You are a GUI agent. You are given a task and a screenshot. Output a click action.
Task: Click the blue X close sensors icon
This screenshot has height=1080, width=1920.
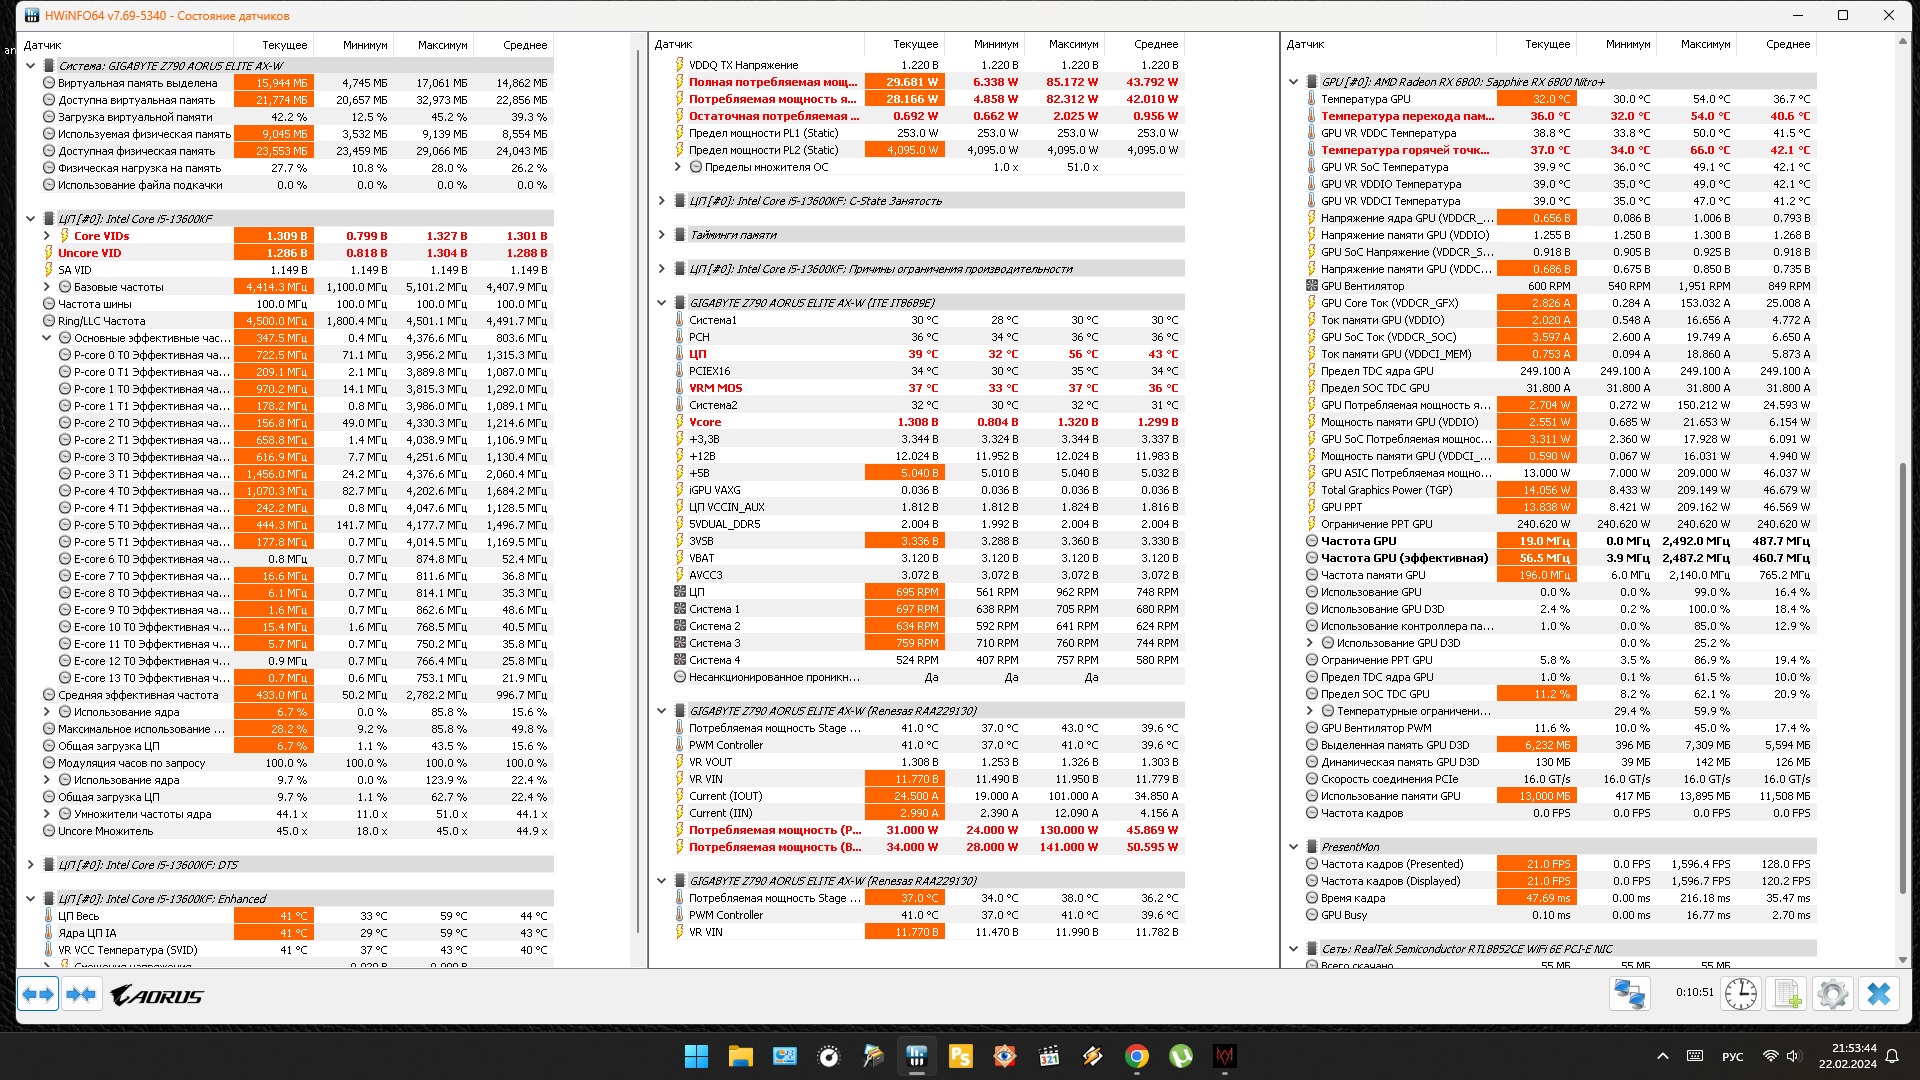(1879, 994)
